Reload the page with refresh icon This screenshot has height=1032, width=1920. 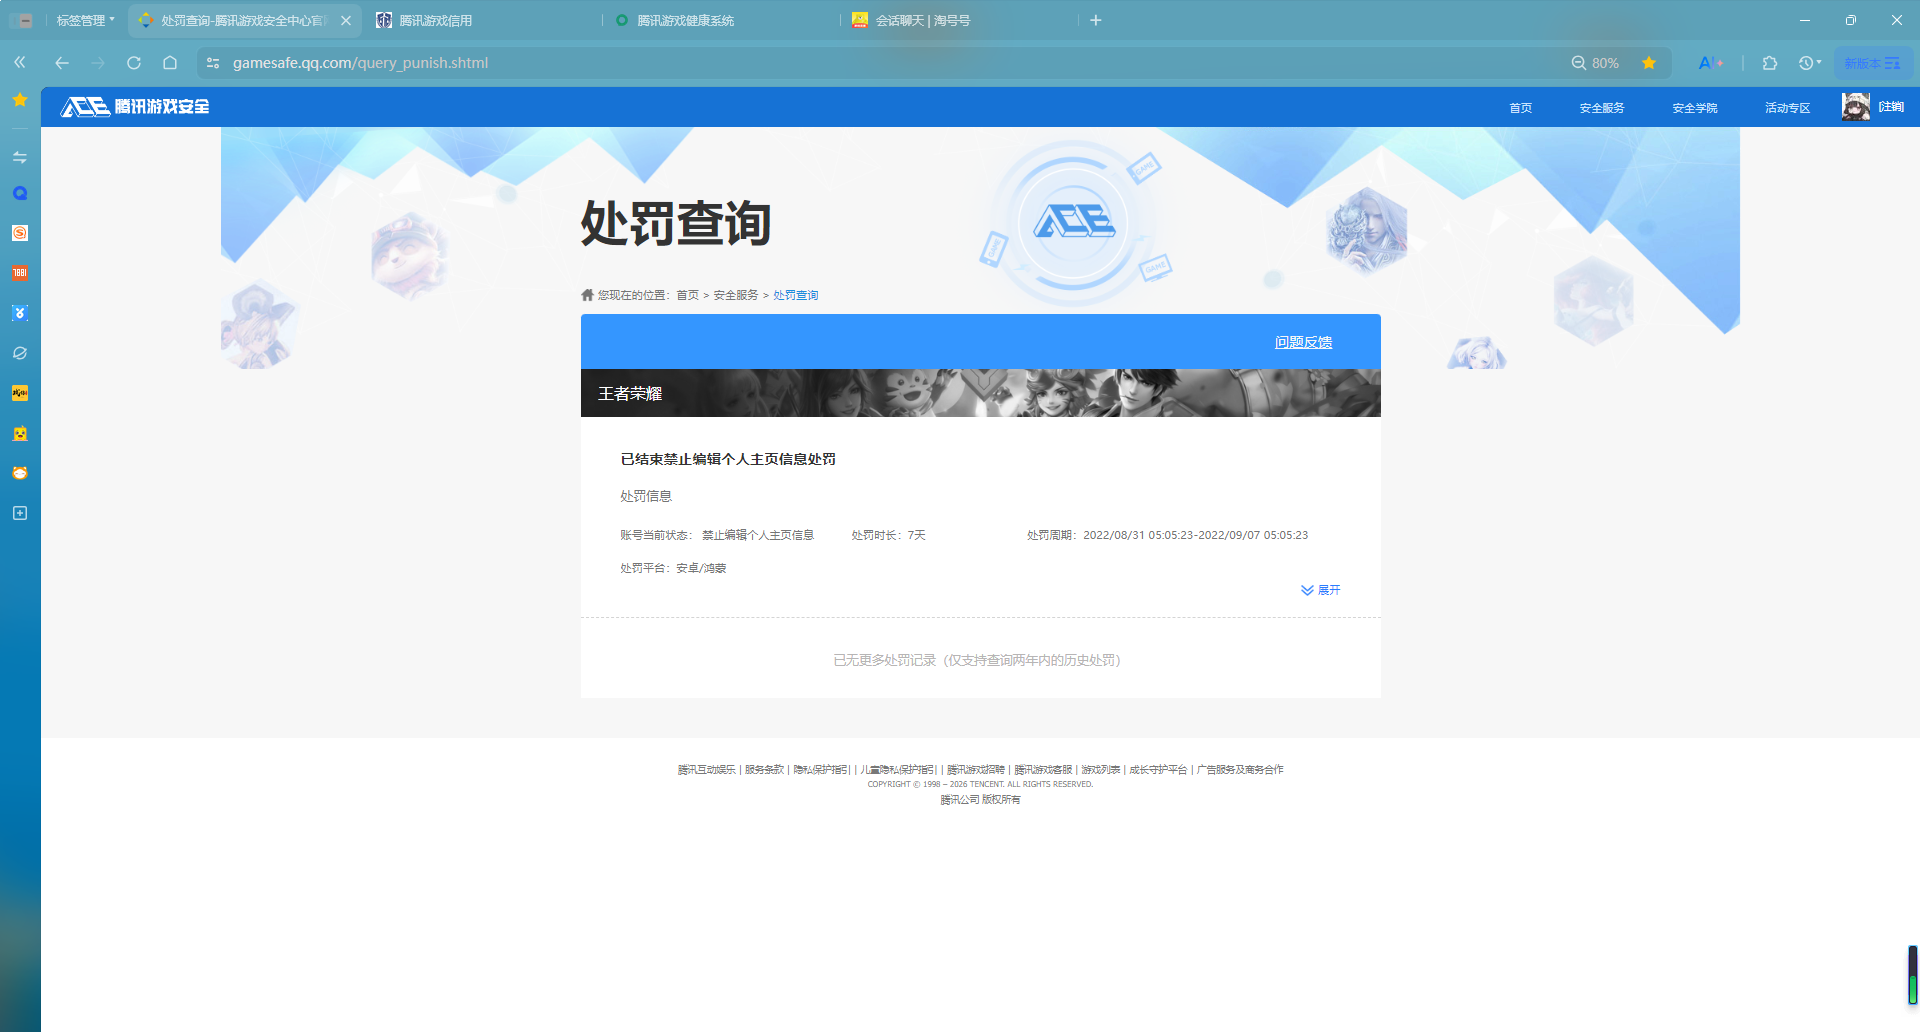(134, 62)
